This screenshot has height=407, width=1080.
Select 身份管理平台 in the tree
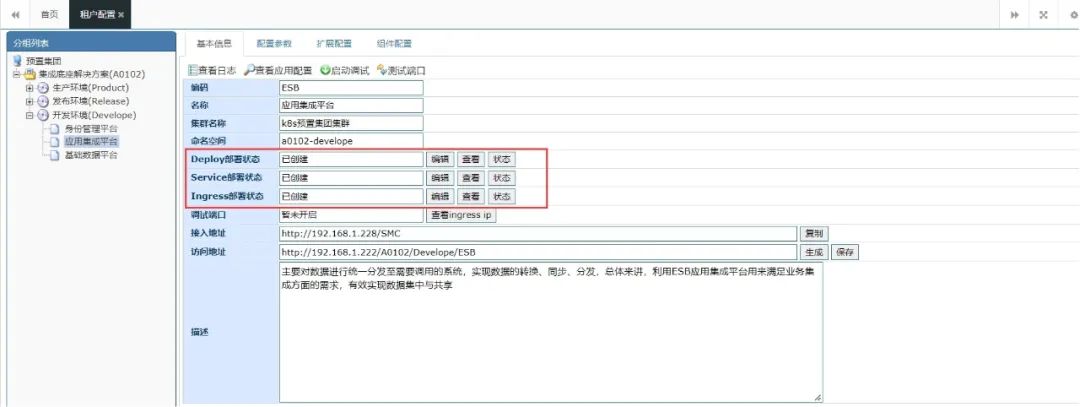coord(91,129)
